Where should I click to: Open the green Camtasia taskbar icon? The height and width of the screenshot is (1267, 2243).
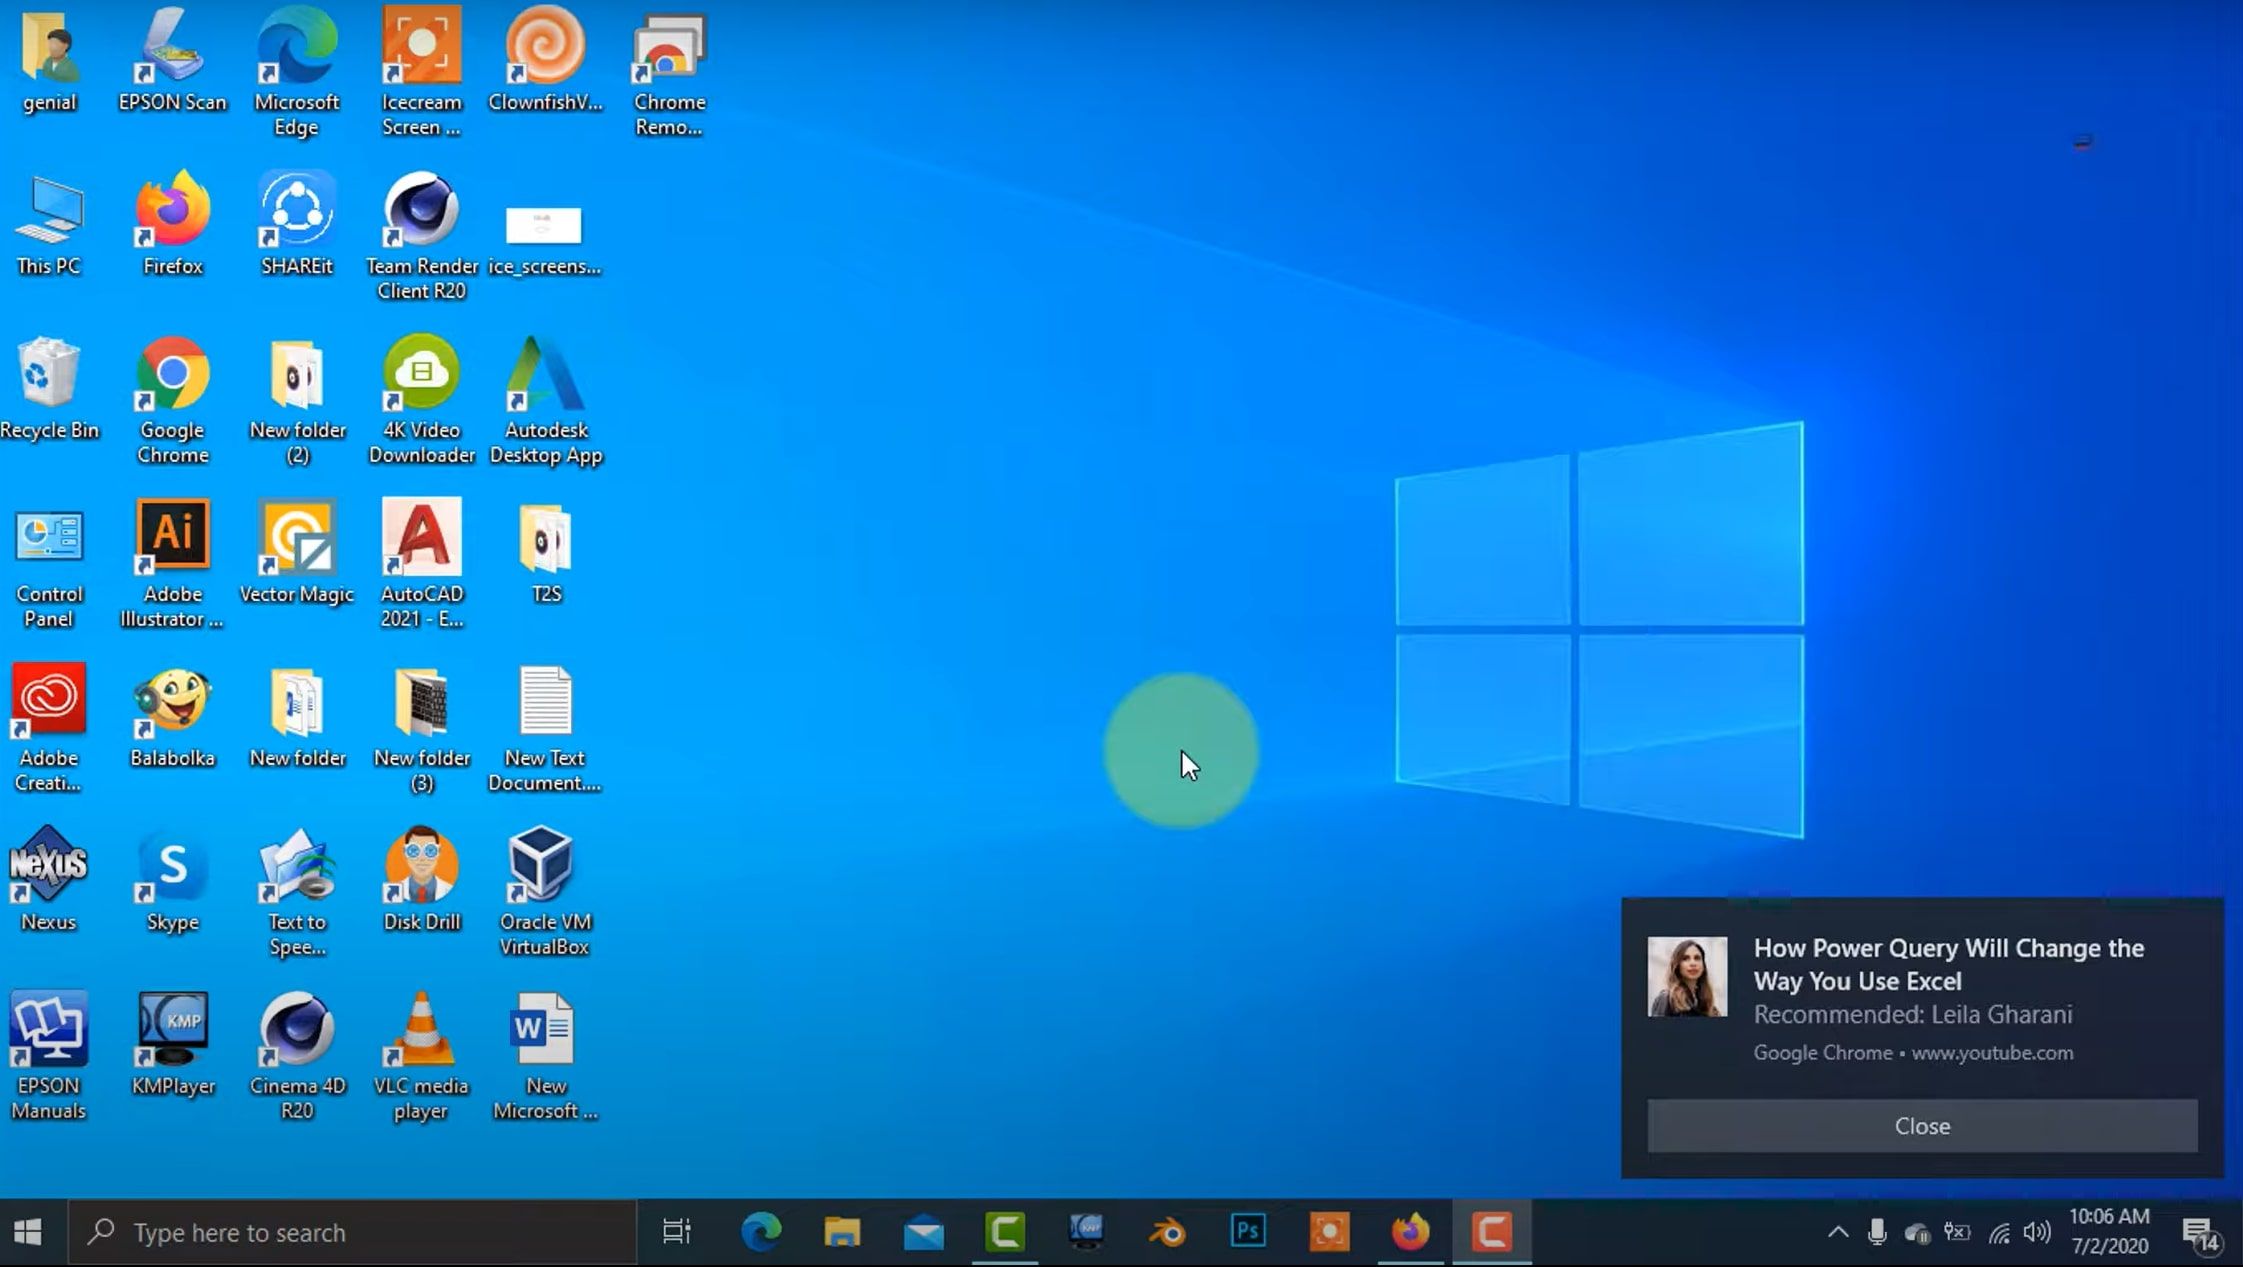tap(1005, 1232)
